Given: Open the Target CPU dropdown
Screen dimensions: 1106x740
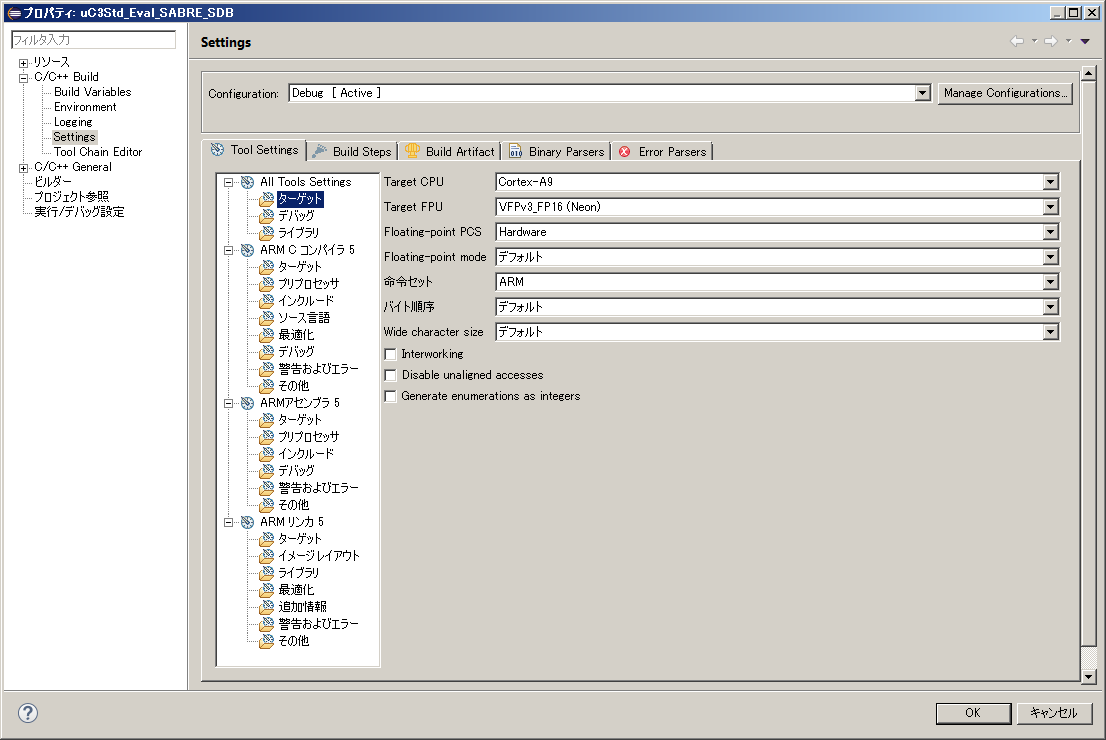Looking at the screenshot, I should click(1050, 182).
